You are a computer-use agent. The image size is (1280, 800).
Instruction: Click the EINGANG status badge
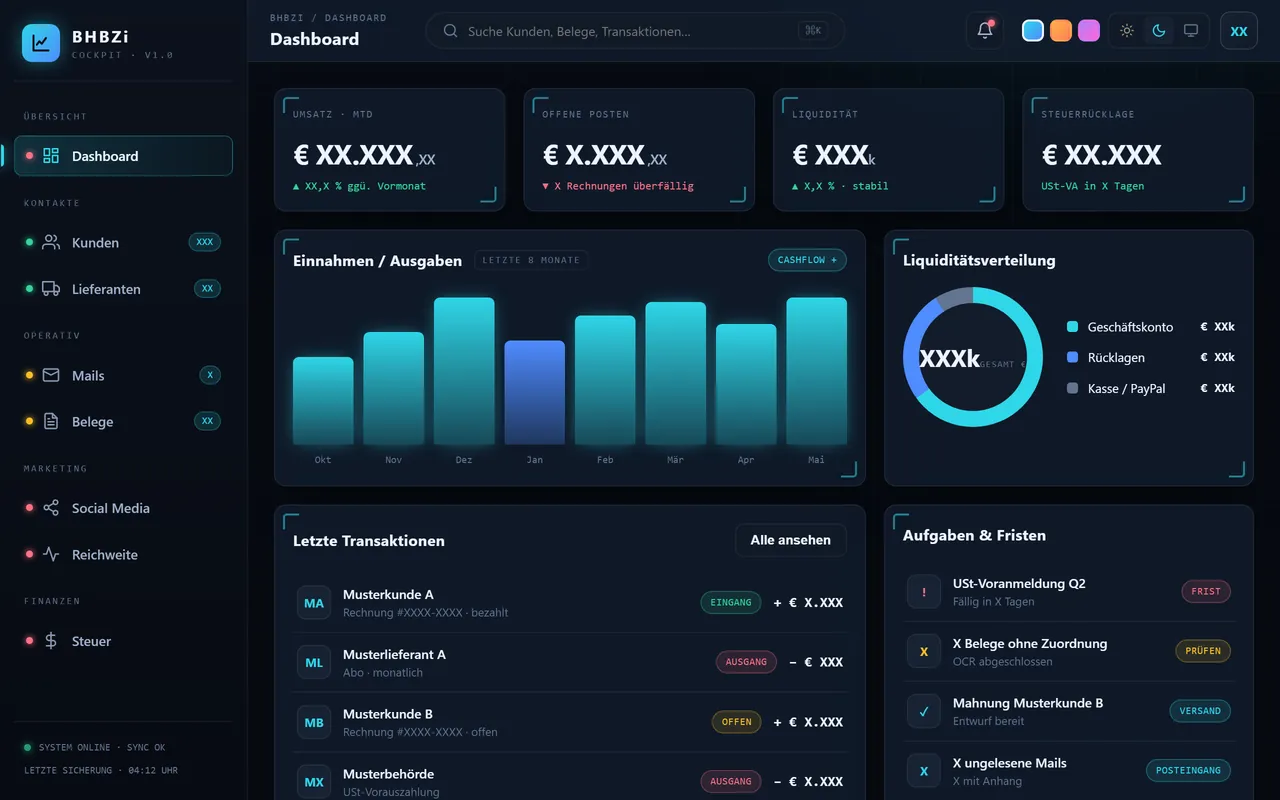pyautogui.click(x=731, y=602)
